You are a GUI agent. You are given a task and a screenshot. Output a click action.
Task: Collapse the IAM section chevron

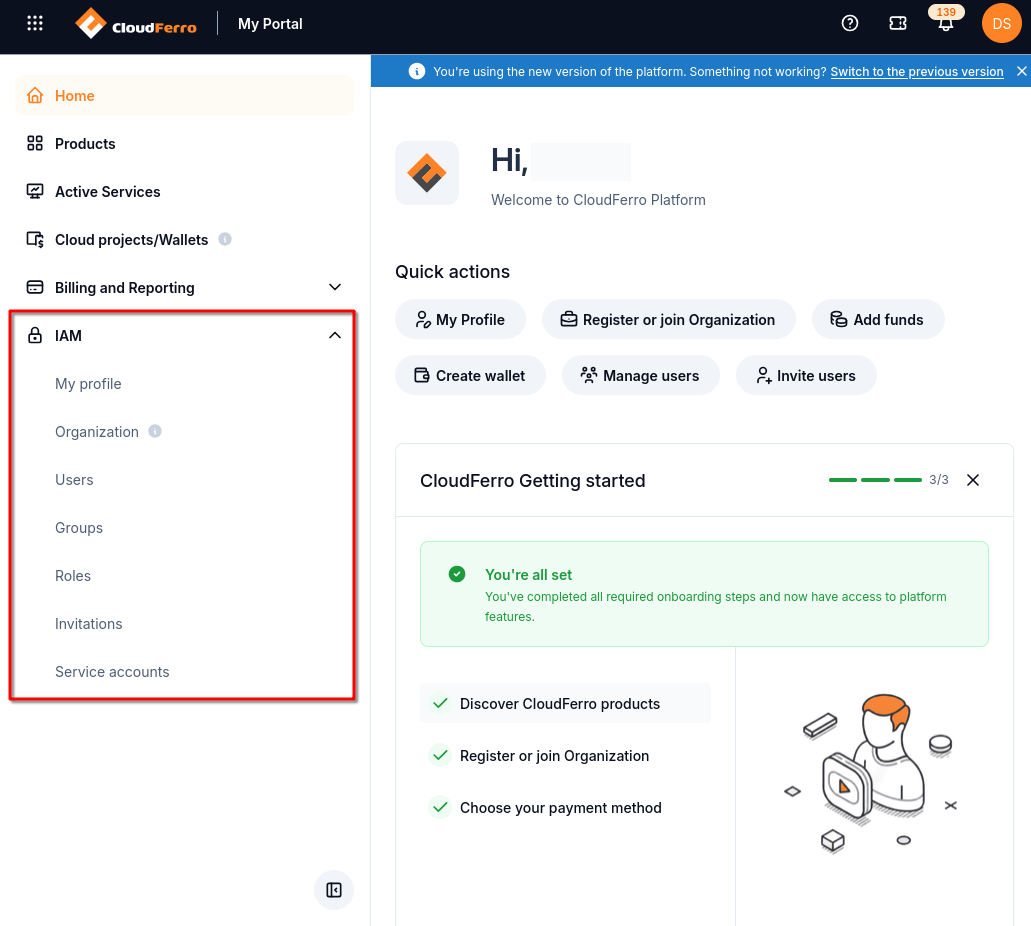(335, 335)
